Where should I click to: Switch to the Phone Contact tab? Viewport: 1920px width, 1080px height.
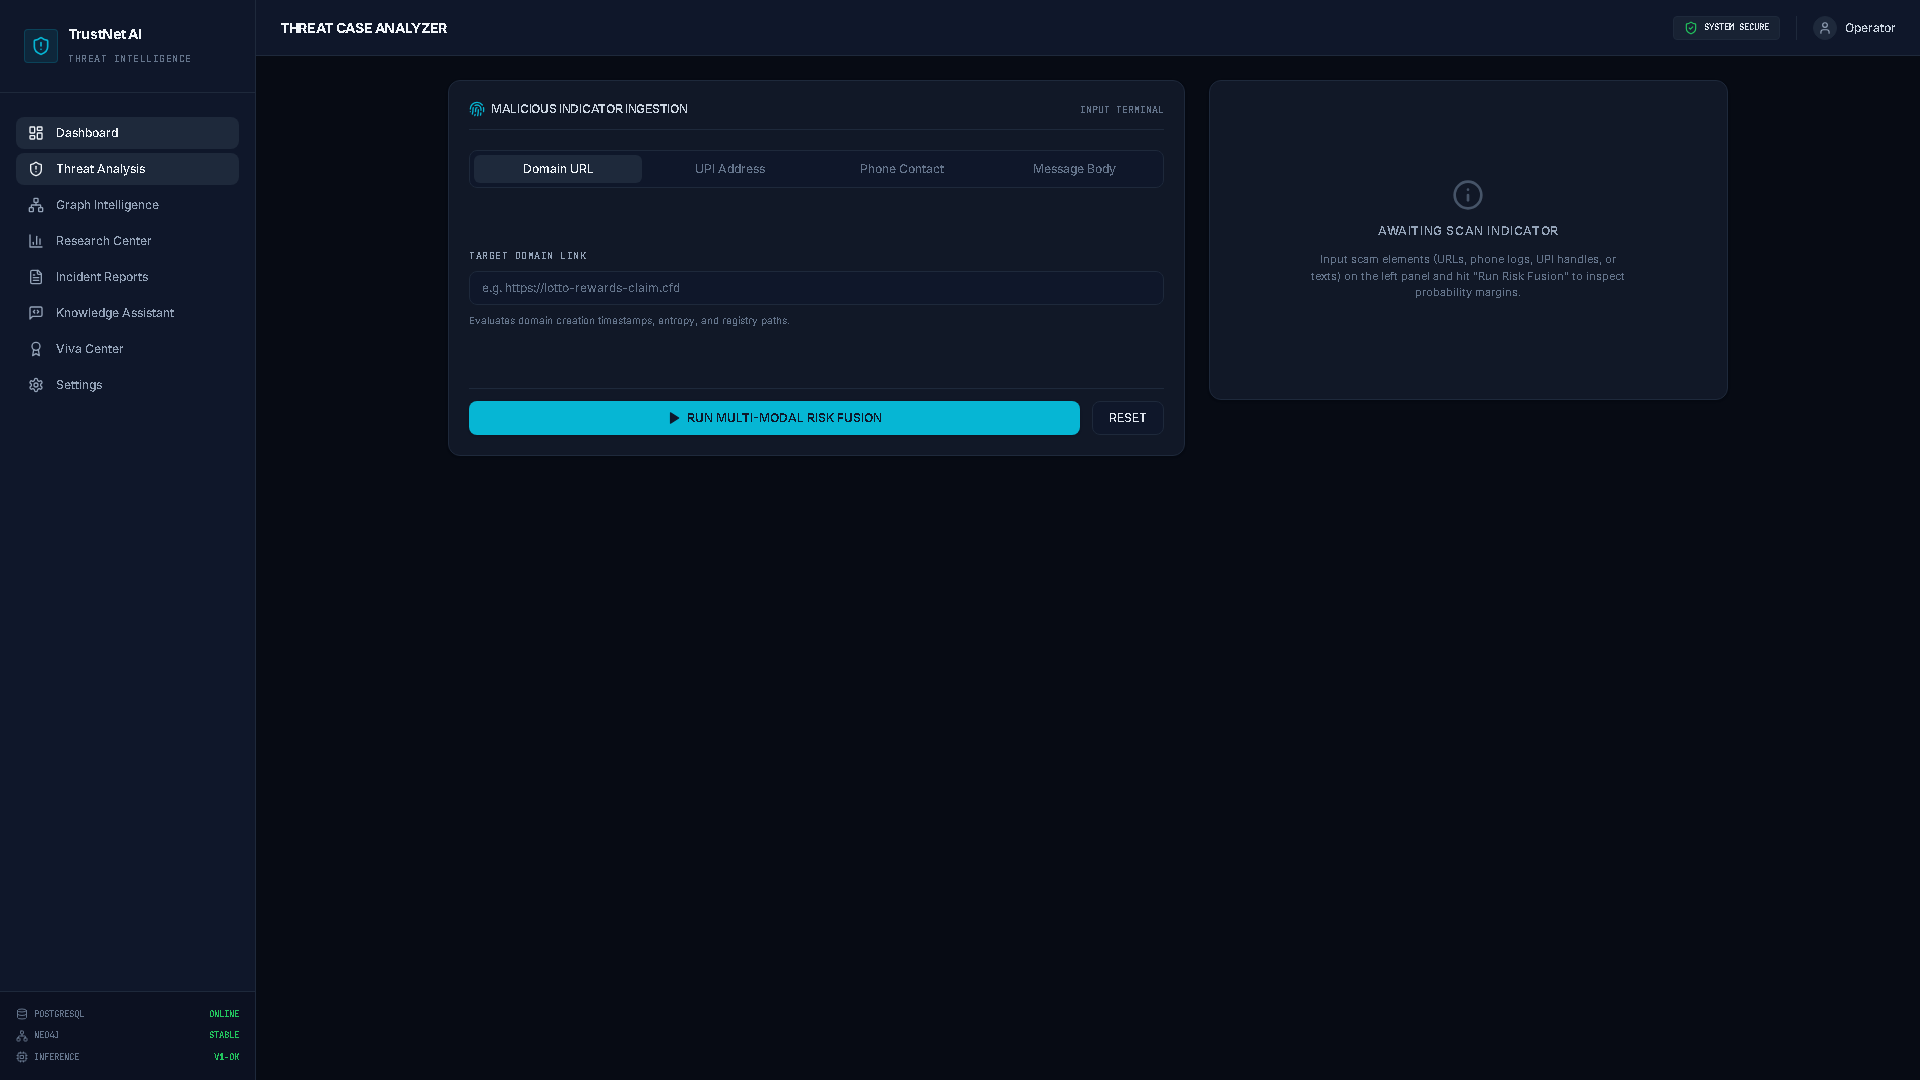click(x=902, y=169)
